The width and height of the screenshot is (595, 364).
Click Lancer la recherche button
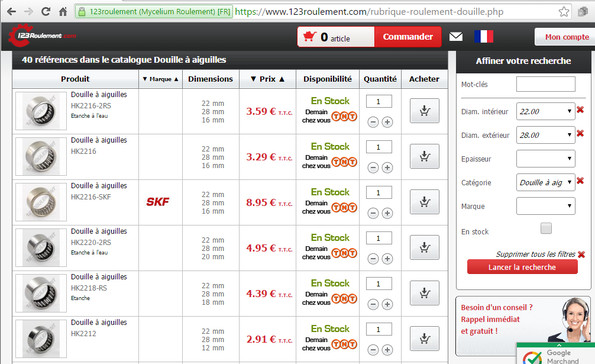(522, 267)
